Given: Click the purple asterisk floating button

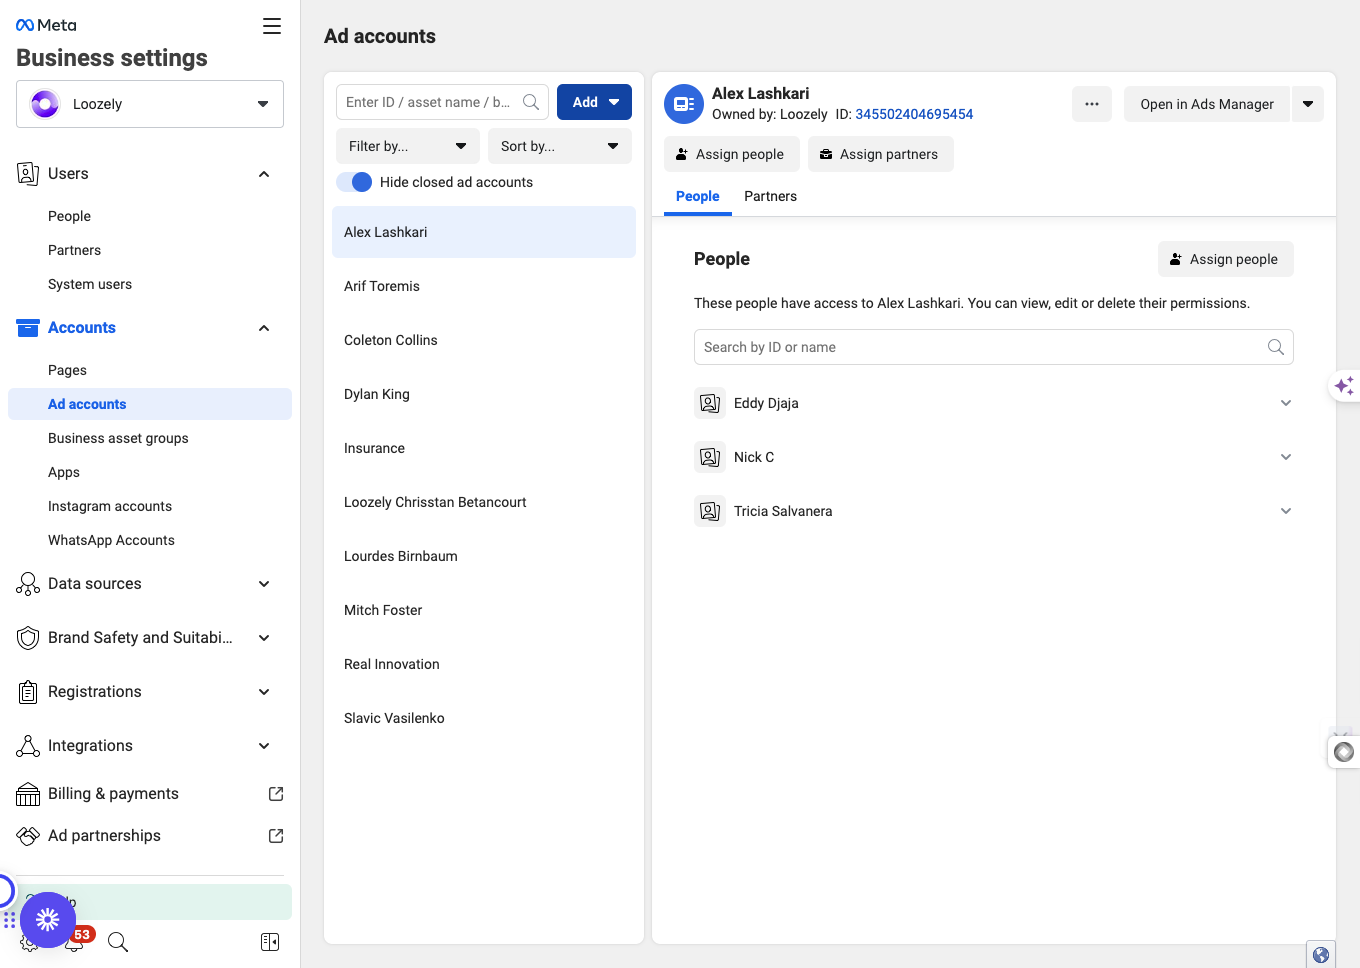Looking at the screenshot, I should pos(48,920).
